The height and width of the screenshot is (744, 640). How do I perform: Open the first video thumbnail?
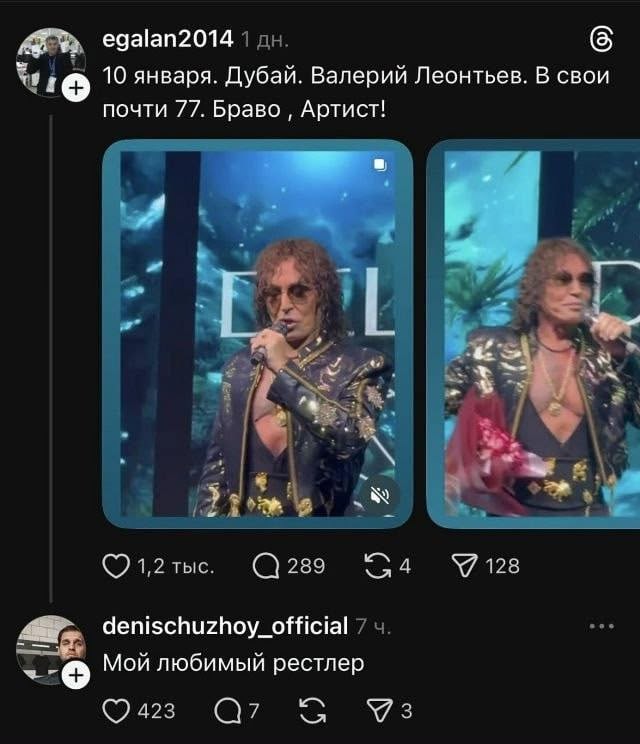(x=257, y=334)
